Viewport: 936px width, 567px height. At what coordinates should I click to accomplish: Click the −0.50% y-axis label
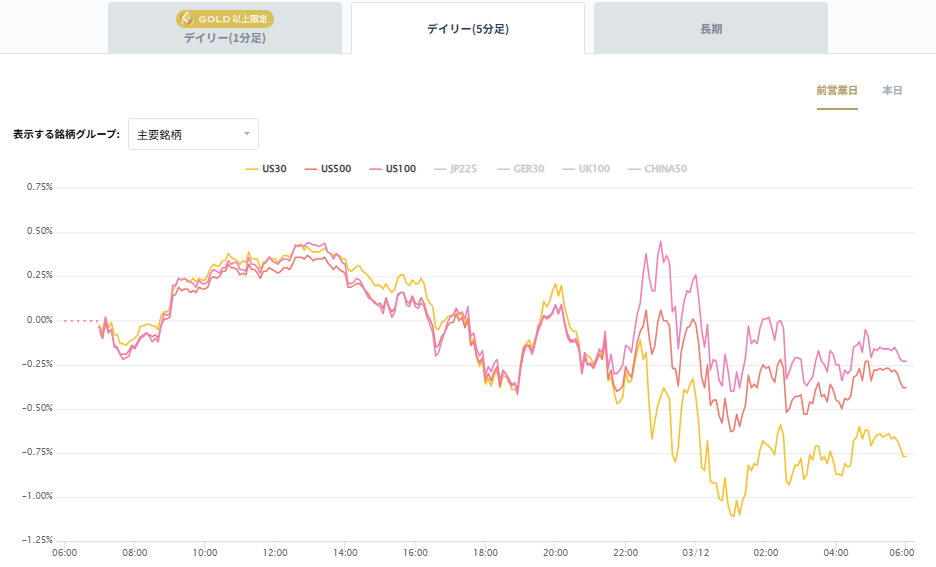point(37,408)
